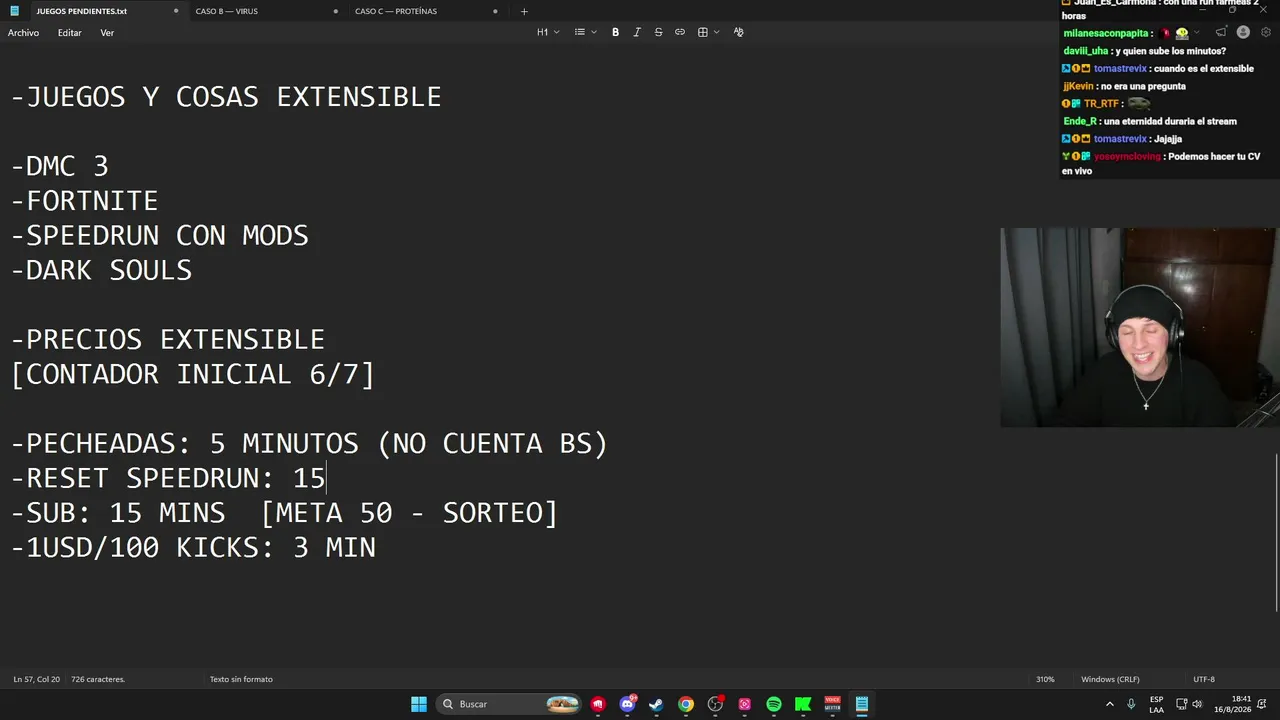Insert a link using the toolbar icon
Viewport: 1280px width, 720px height.
[680, 32]
